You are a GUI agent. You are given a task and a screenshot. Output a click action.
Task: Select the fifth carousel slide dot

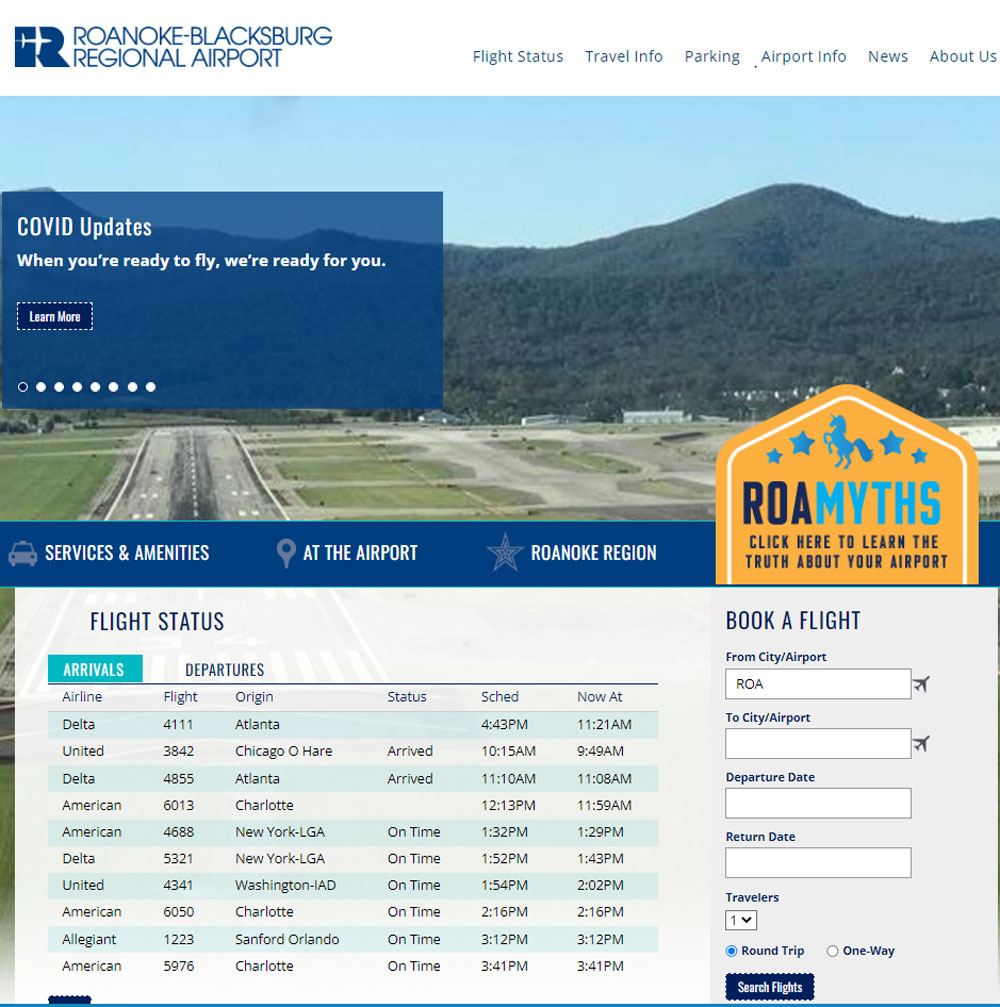coord(95,387)
